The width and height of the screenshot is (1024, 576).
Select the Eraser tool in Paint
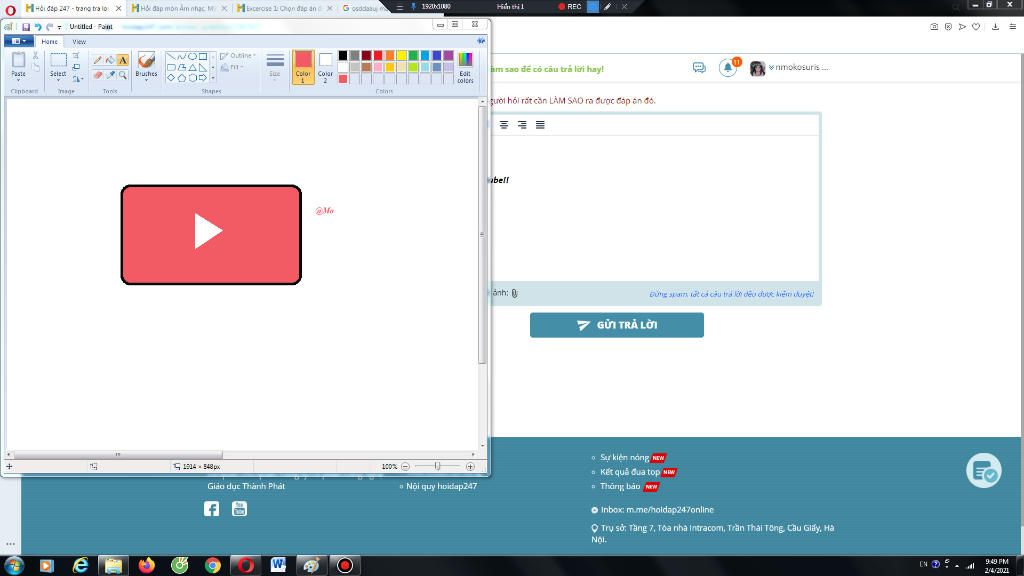coord(97,75)
